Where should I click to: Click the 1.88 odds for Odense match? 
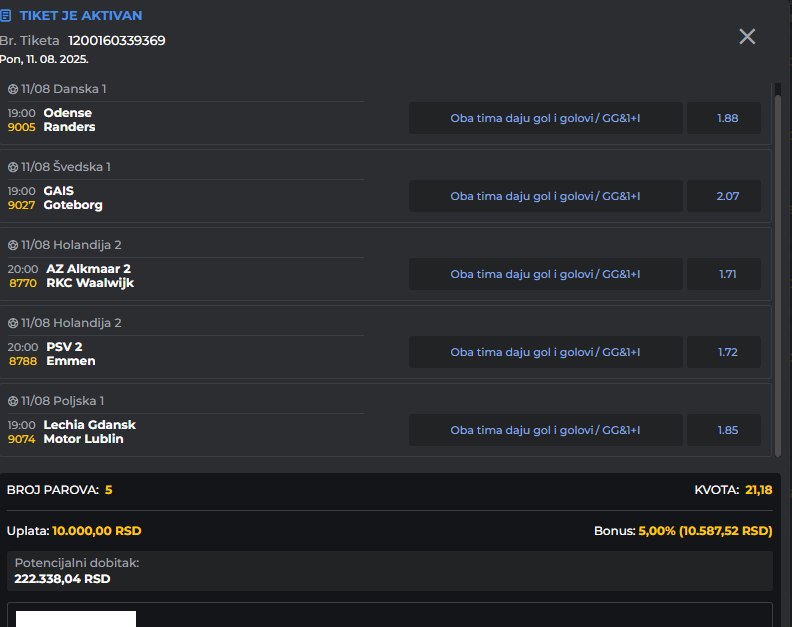[x=727, y=118]
